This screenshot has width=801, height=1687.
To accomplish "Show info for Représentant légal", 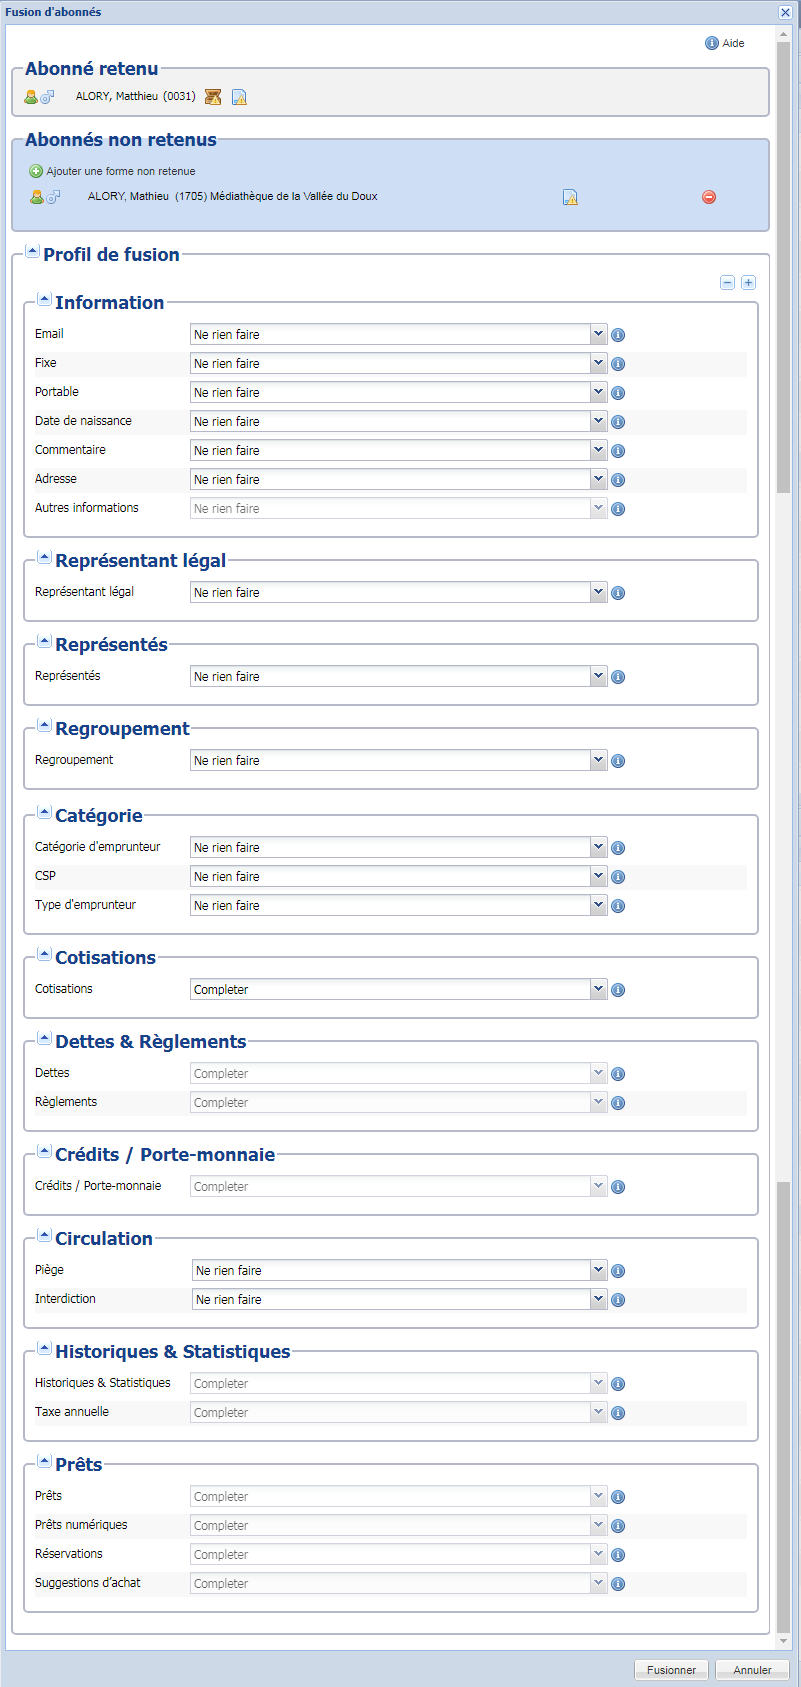I will point(618,593).
